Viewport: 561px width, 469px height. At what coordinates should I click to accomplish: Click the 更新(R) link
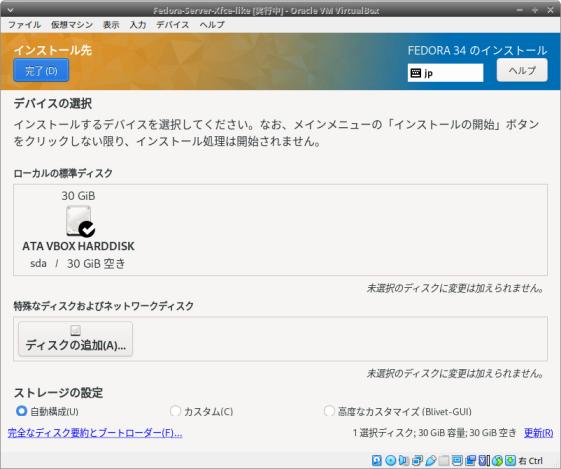538,433
